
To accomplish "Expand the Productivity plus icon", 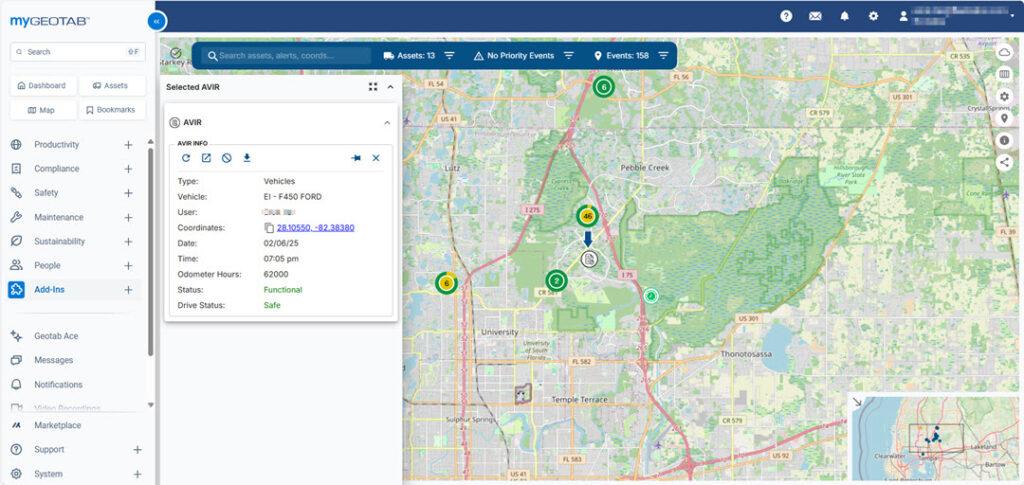I will 128,145.
